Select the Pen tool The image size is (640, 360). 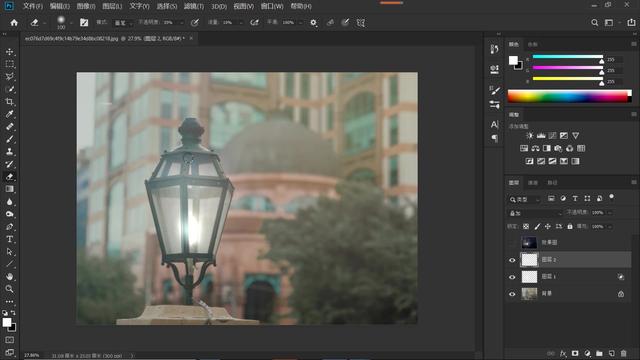pos(9,227)
